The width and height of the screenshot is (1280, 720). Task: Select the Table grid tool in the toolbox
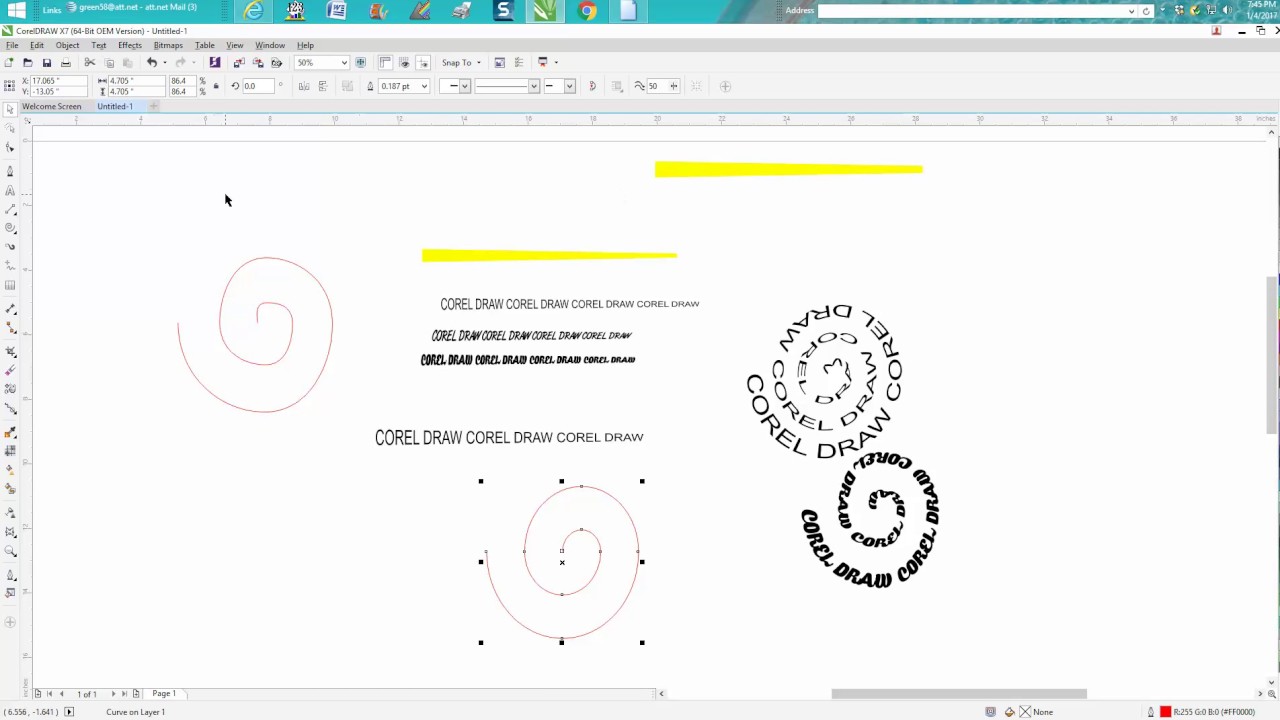(x=10, y=286)
